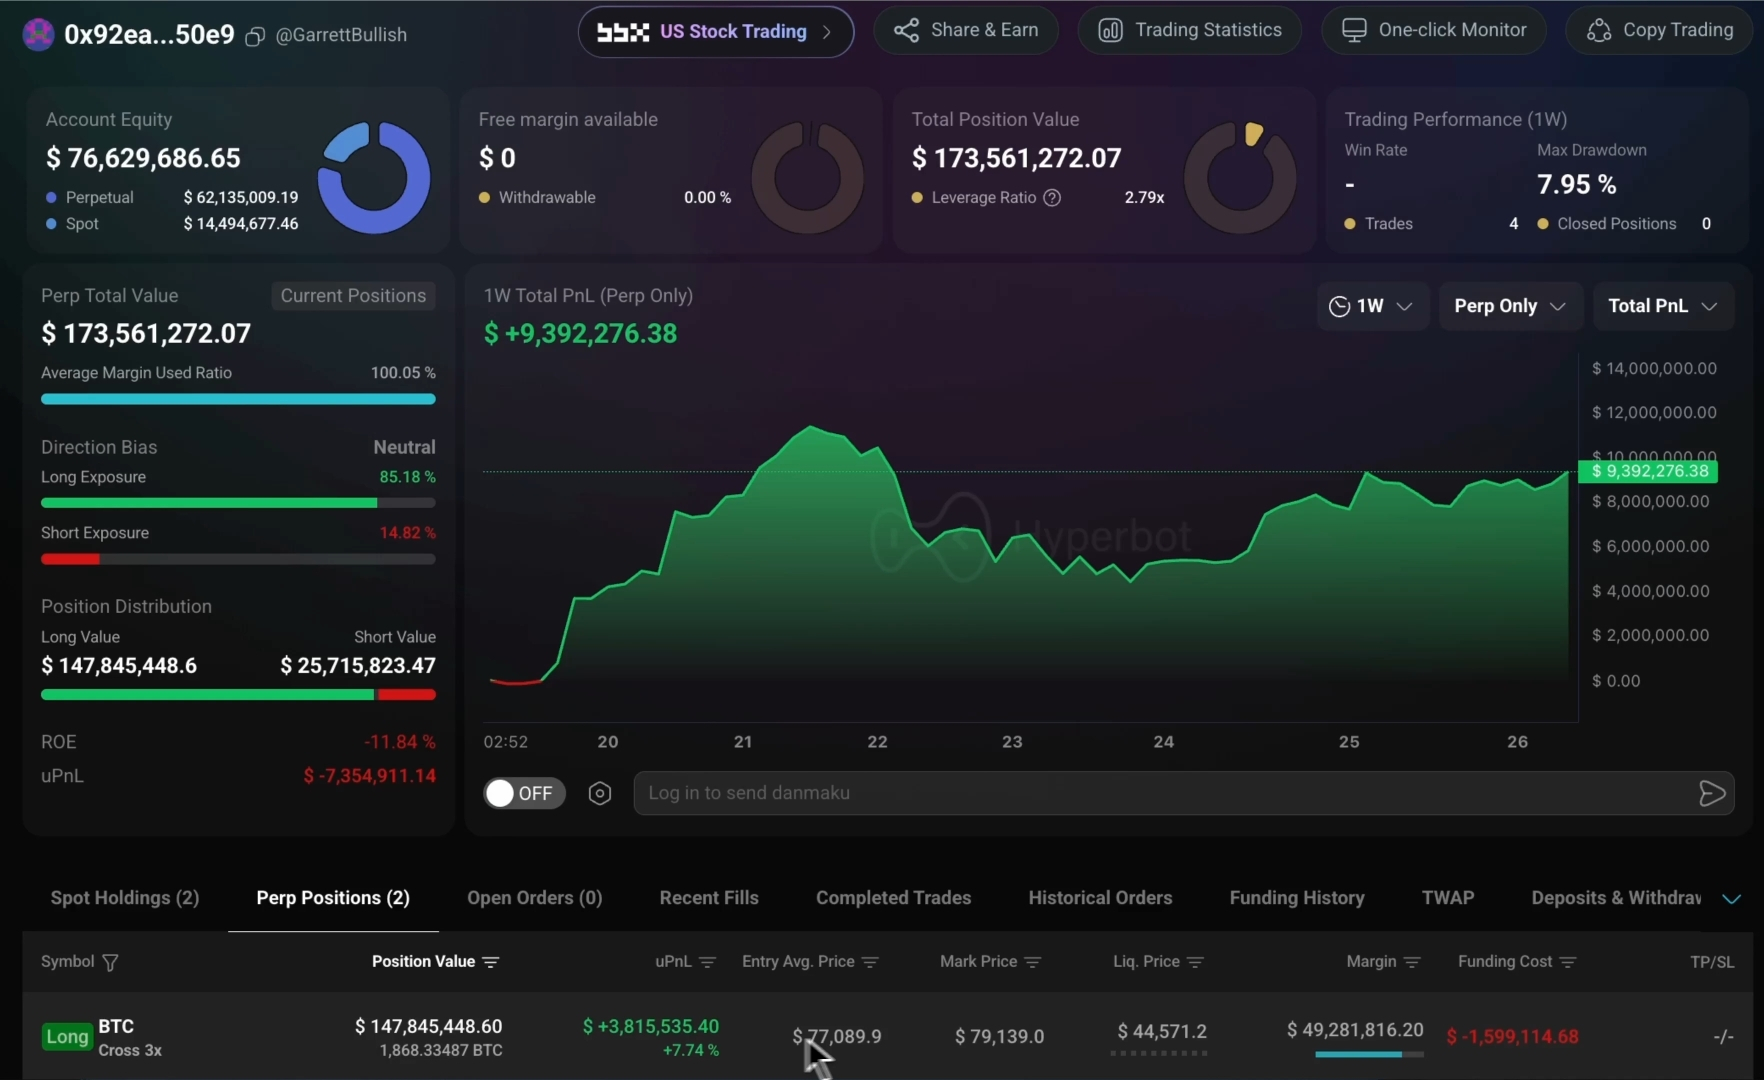The height and width of the screenshot is (1080, 1764).
Task: Open Completed Trades tab
Action: pyautogui.click(x=894, y=898)
